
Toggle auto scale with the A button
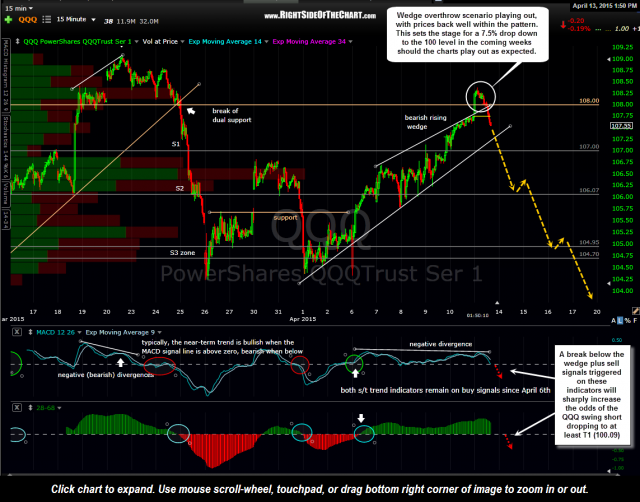tap(613, 321)
